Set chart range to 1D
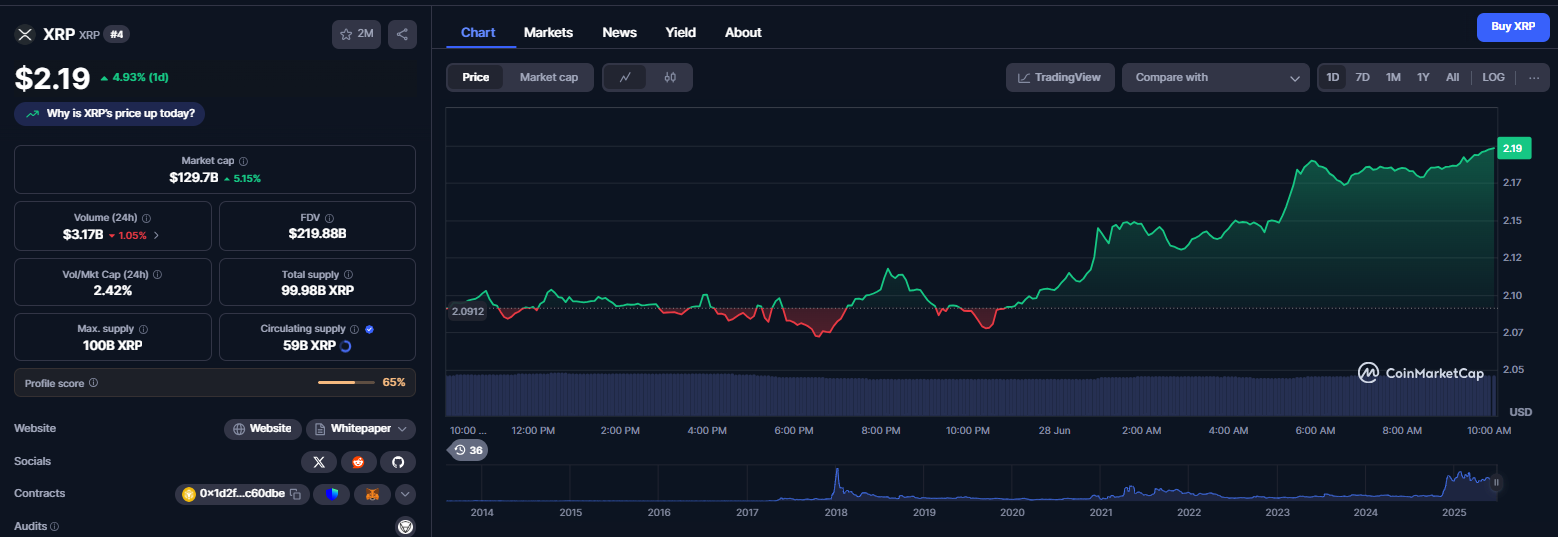The image size is (1558, 537). point(1333,77)
